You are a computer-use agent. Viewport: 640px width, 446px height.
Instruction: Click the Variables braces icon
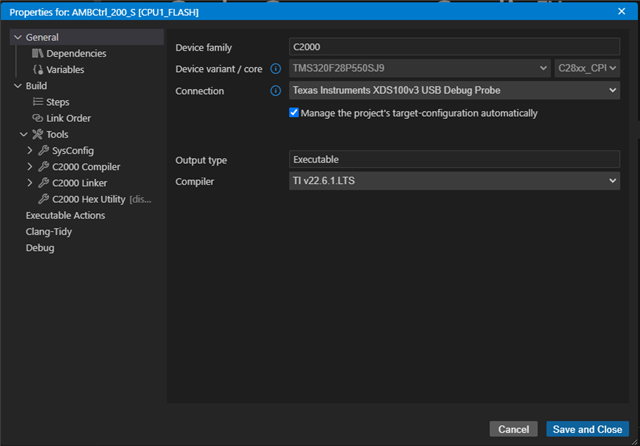coord(38,70)
